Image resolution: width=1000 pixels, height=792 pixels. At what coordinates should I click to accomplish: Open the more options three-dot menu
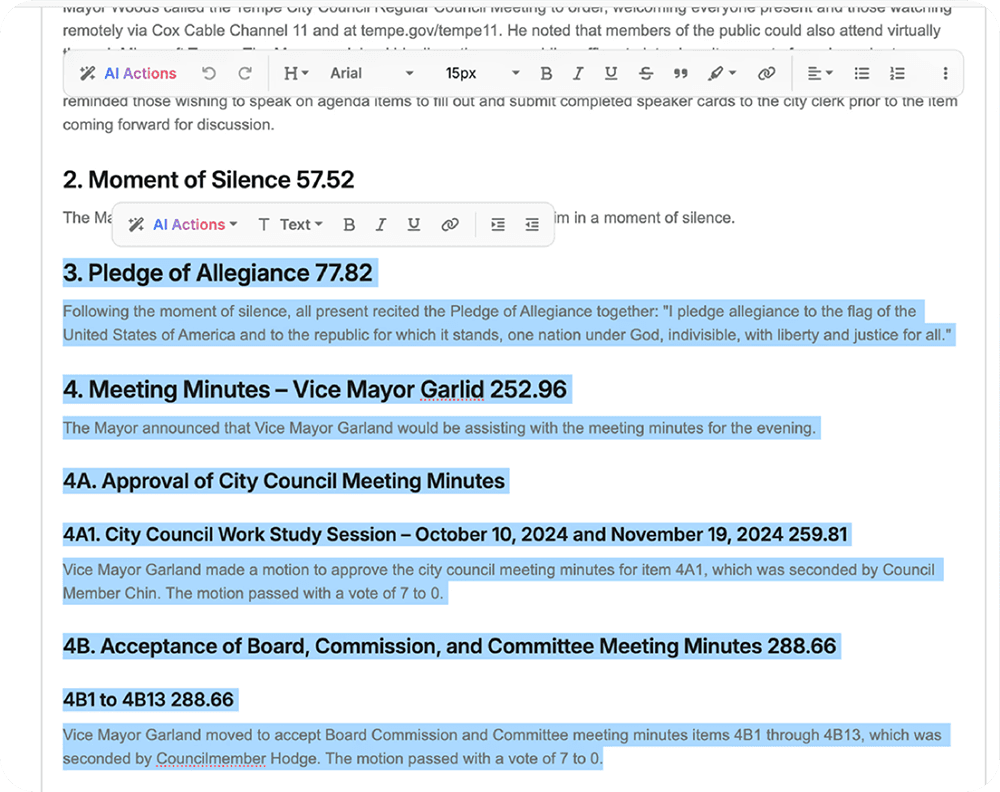click(x=945, y=73)
